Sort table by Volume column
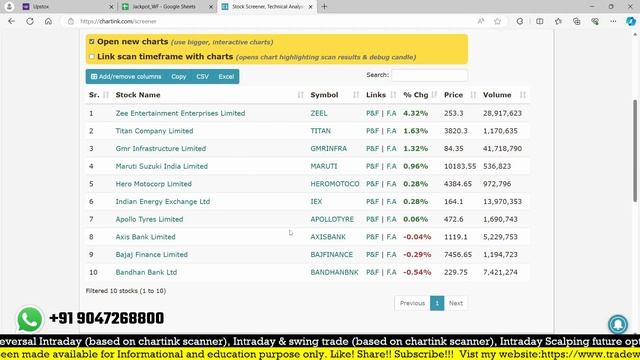This screenshot has height=360, width=640. point(504,95)
